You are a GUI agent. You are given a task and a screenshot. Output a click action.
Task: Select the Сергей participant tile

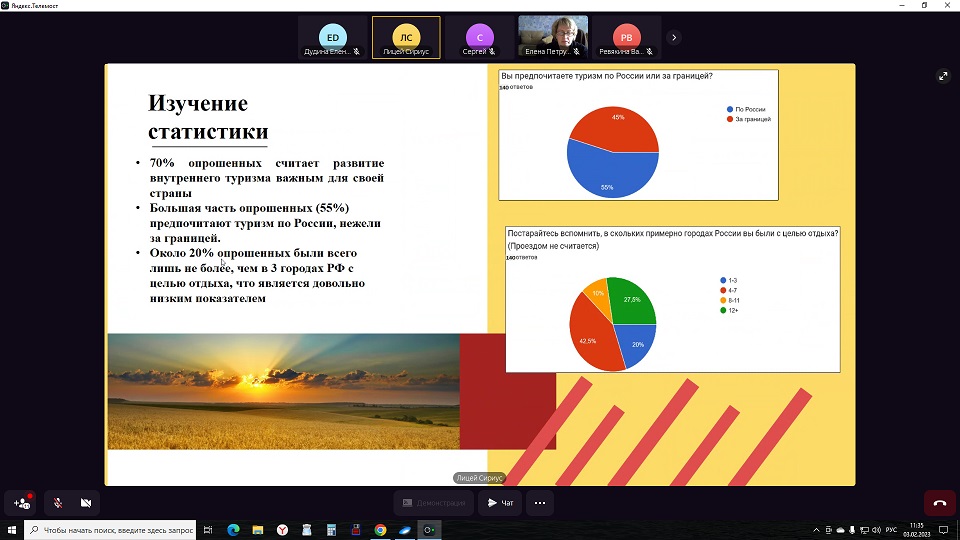[479, 38]
